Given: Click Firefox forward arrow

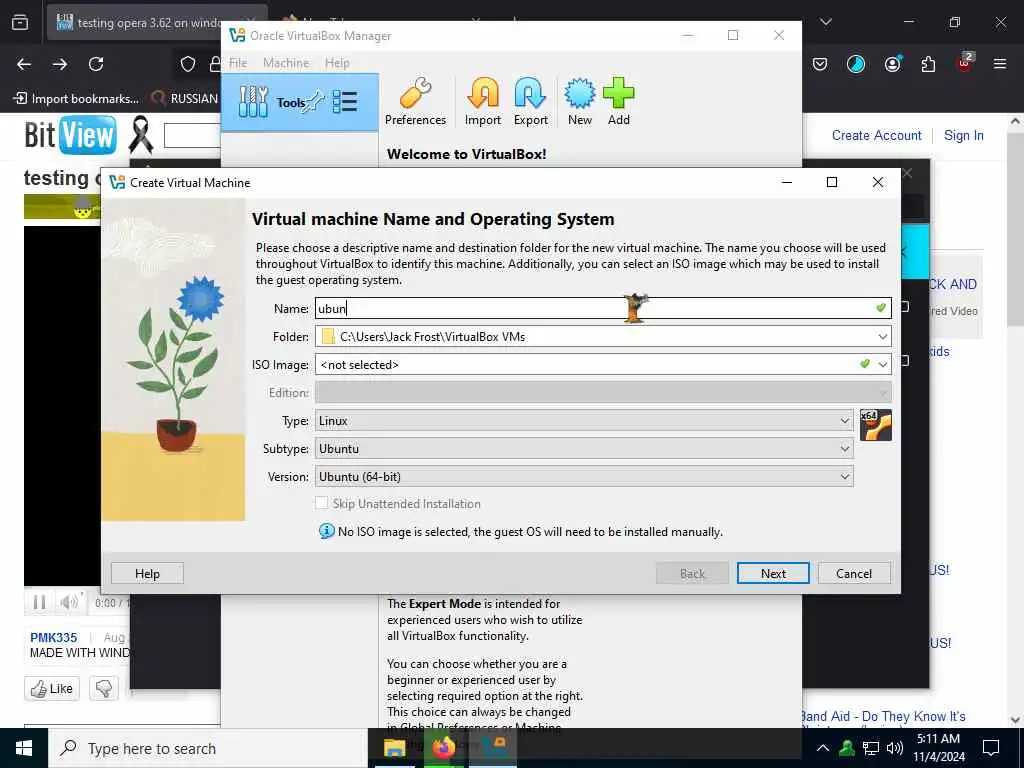Looking at the screenshot, I should pos(60,64).
